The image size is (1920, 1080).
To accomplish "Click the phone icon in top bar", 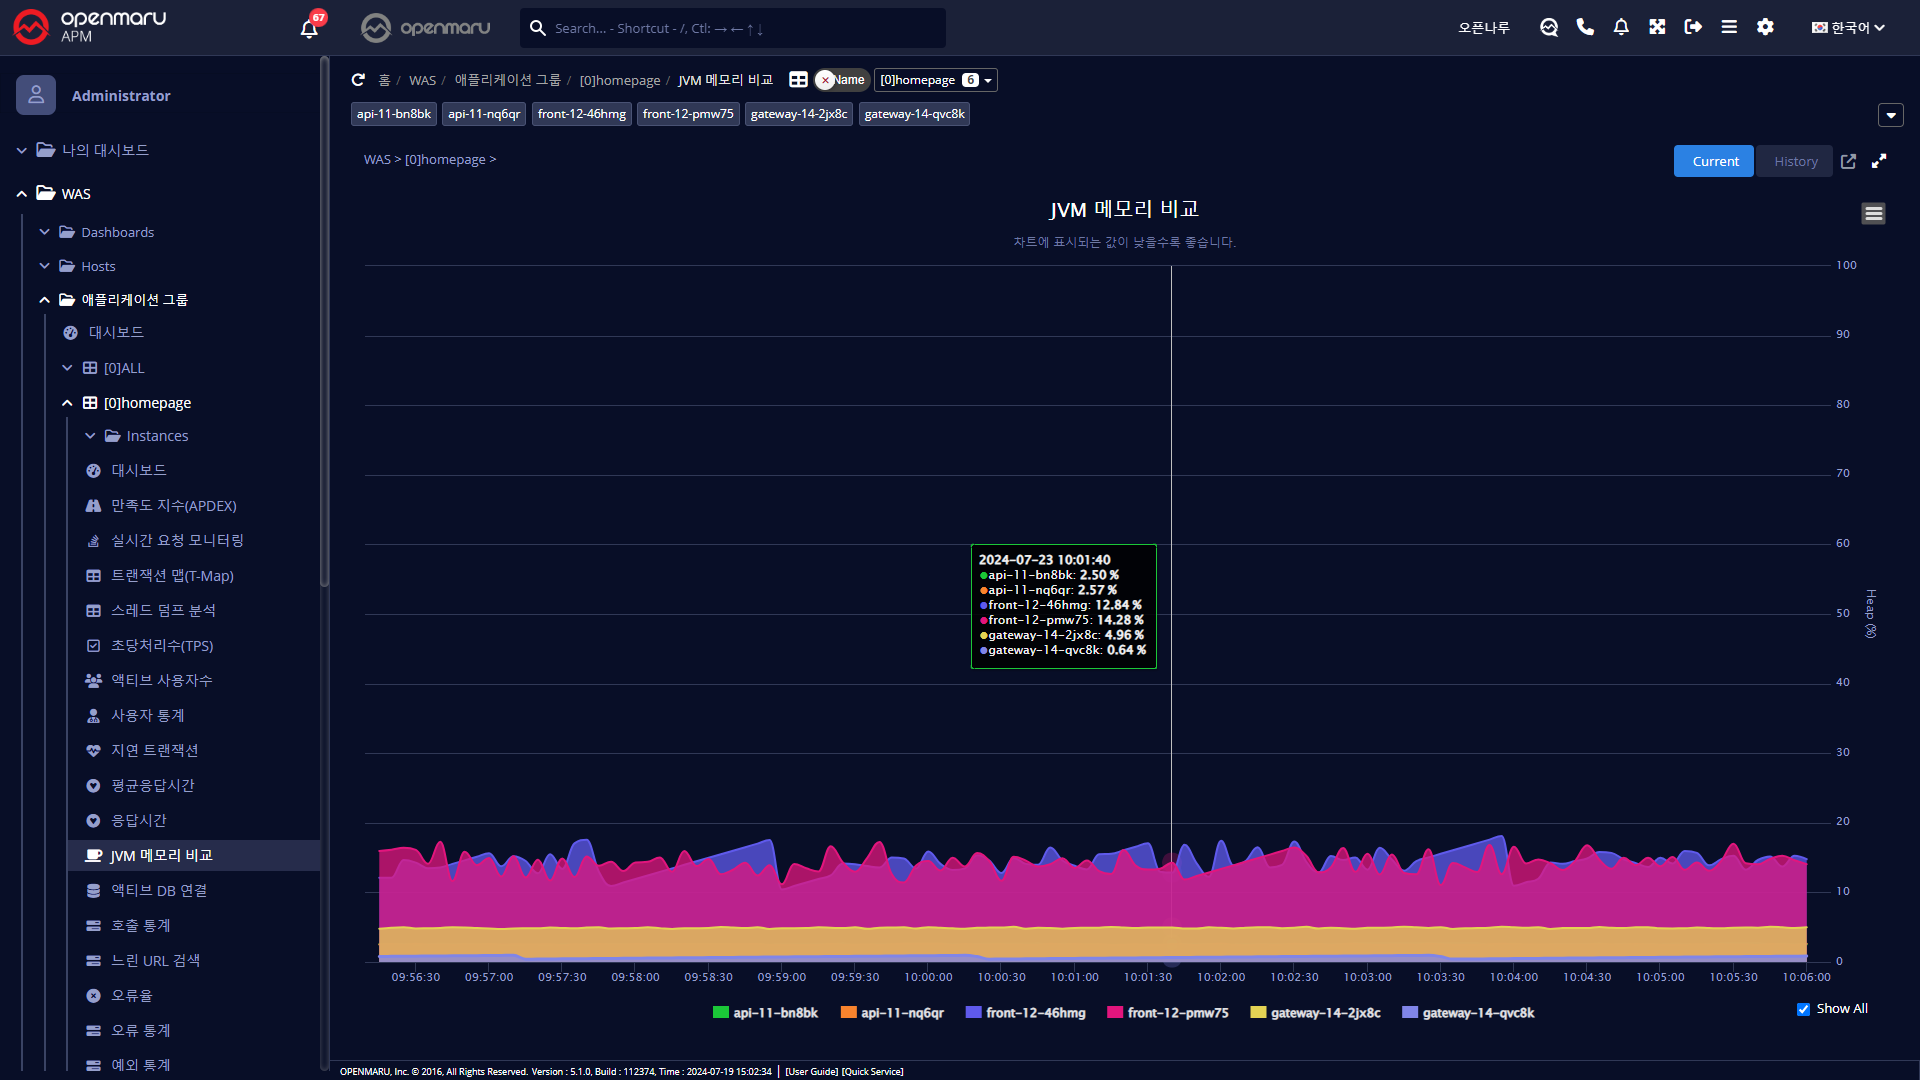I will (1585, 27).
